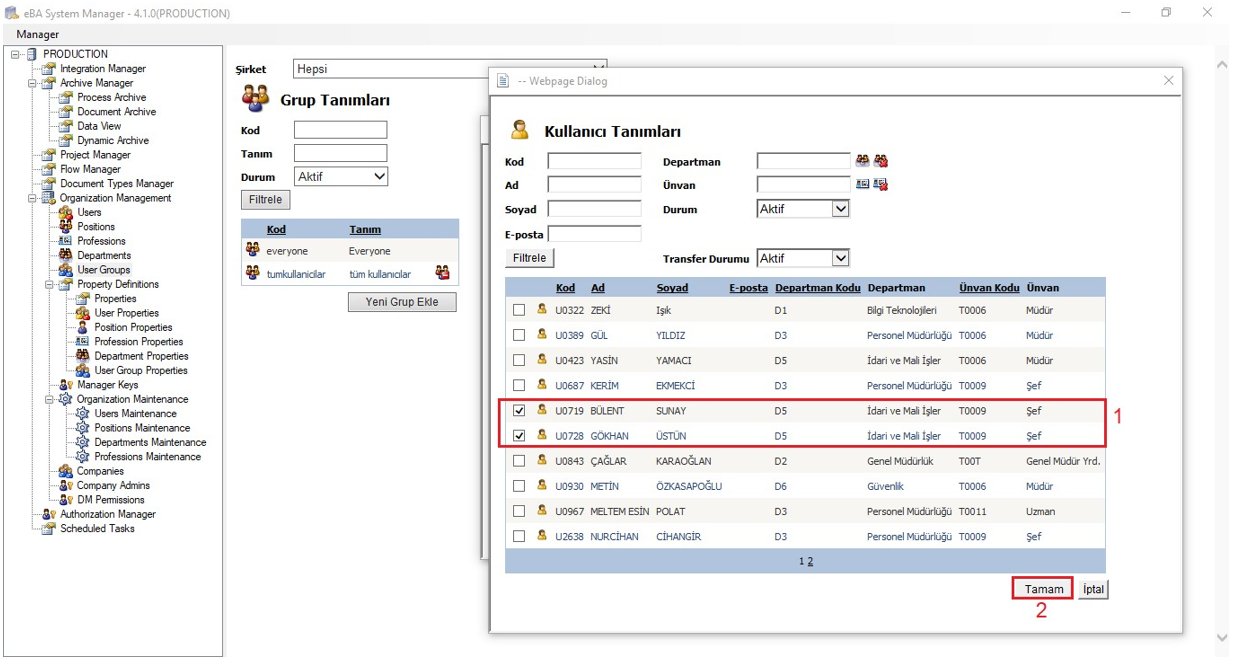Screen dimensions: 1236x659
Task: Tick the checkbox for U0930 METİN
Action: (x=519, y=486)
